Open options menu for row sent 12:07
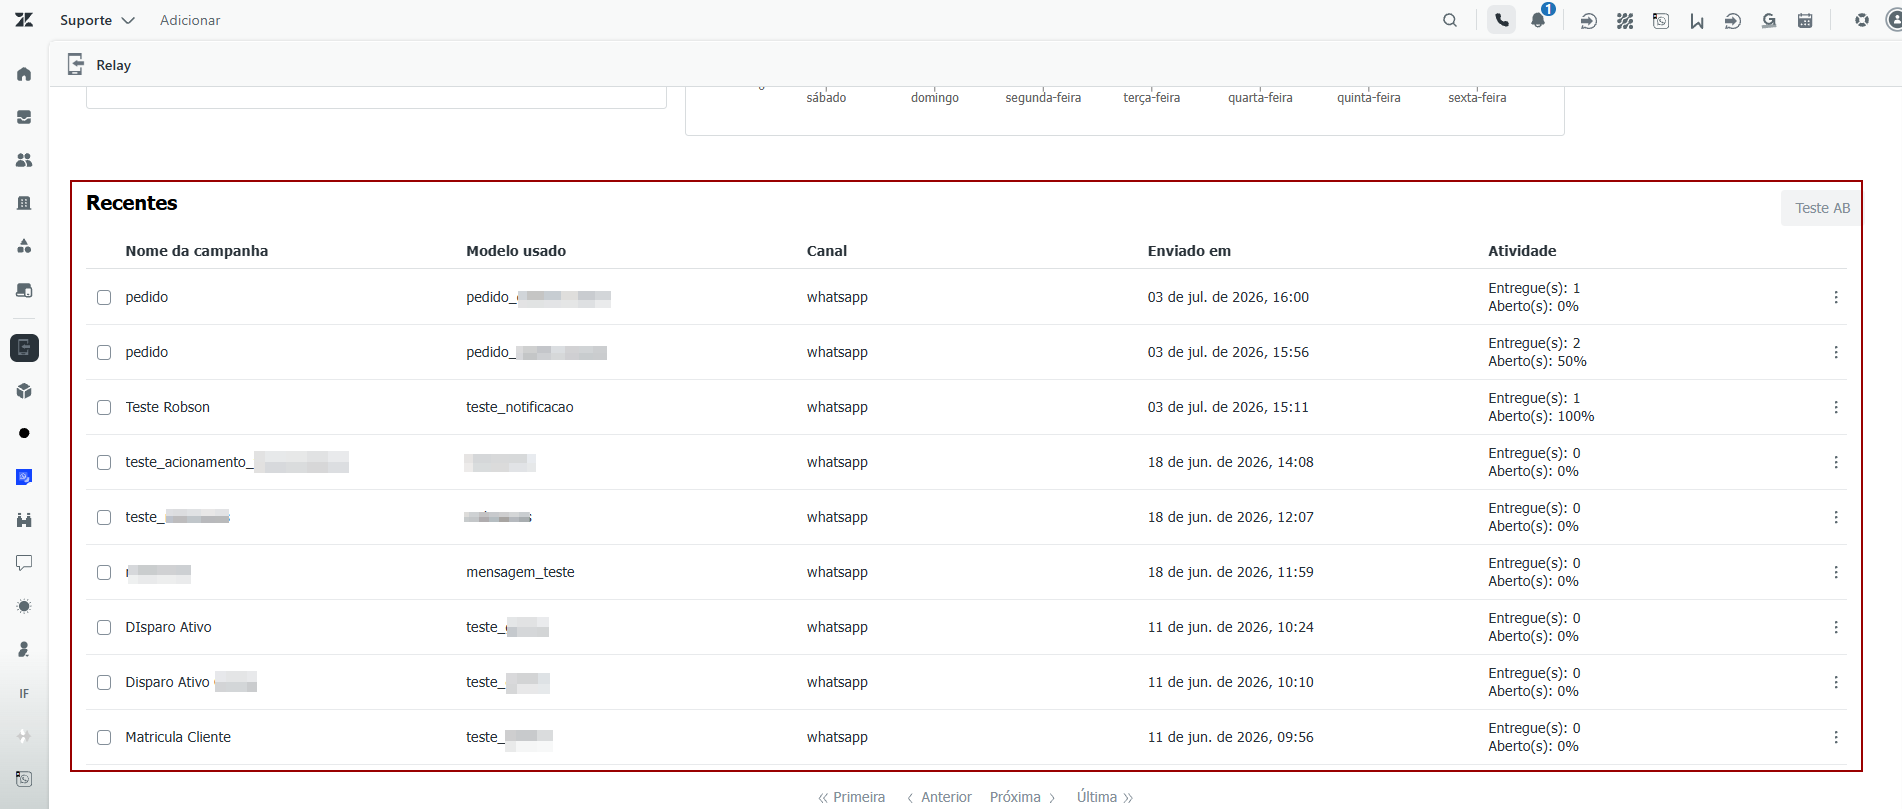This screenshot has width=1902, height=809. point(1836,517)
